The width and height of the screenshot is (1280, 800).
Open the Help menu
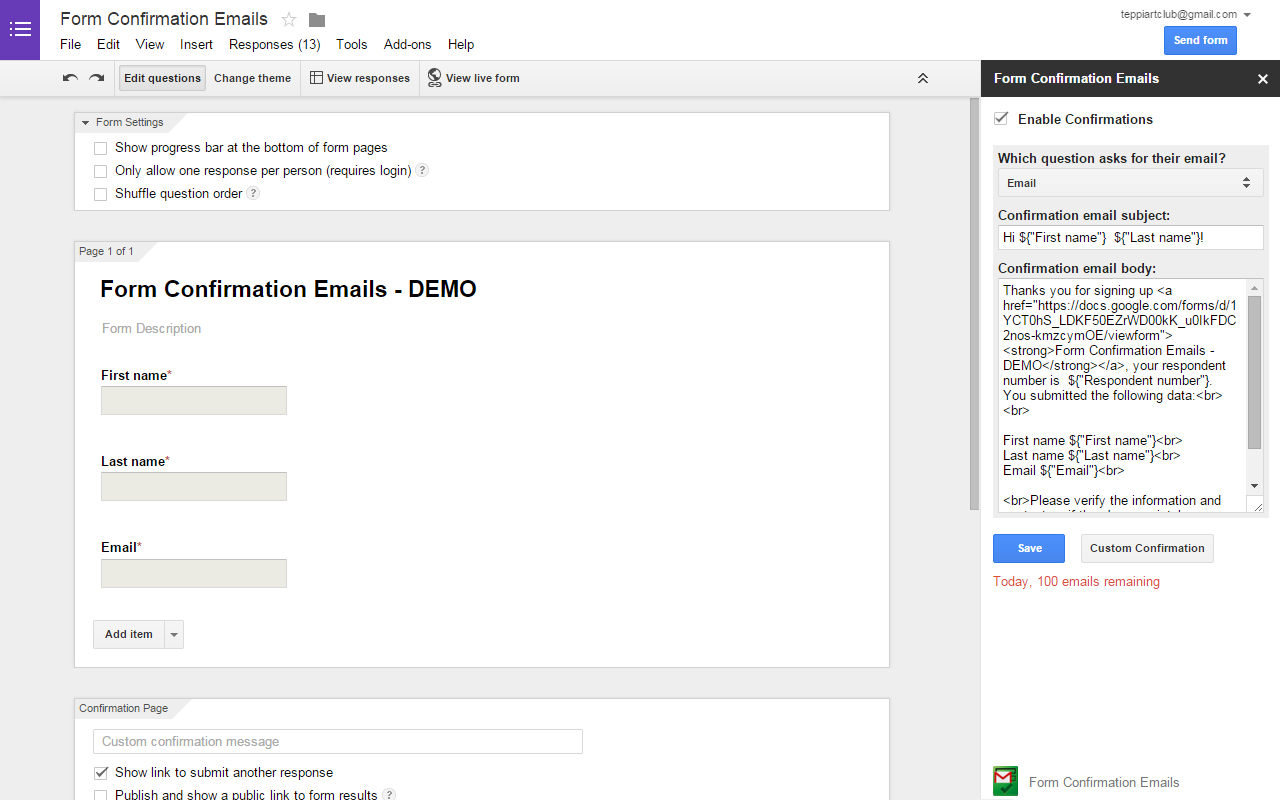tap(461, 44)
